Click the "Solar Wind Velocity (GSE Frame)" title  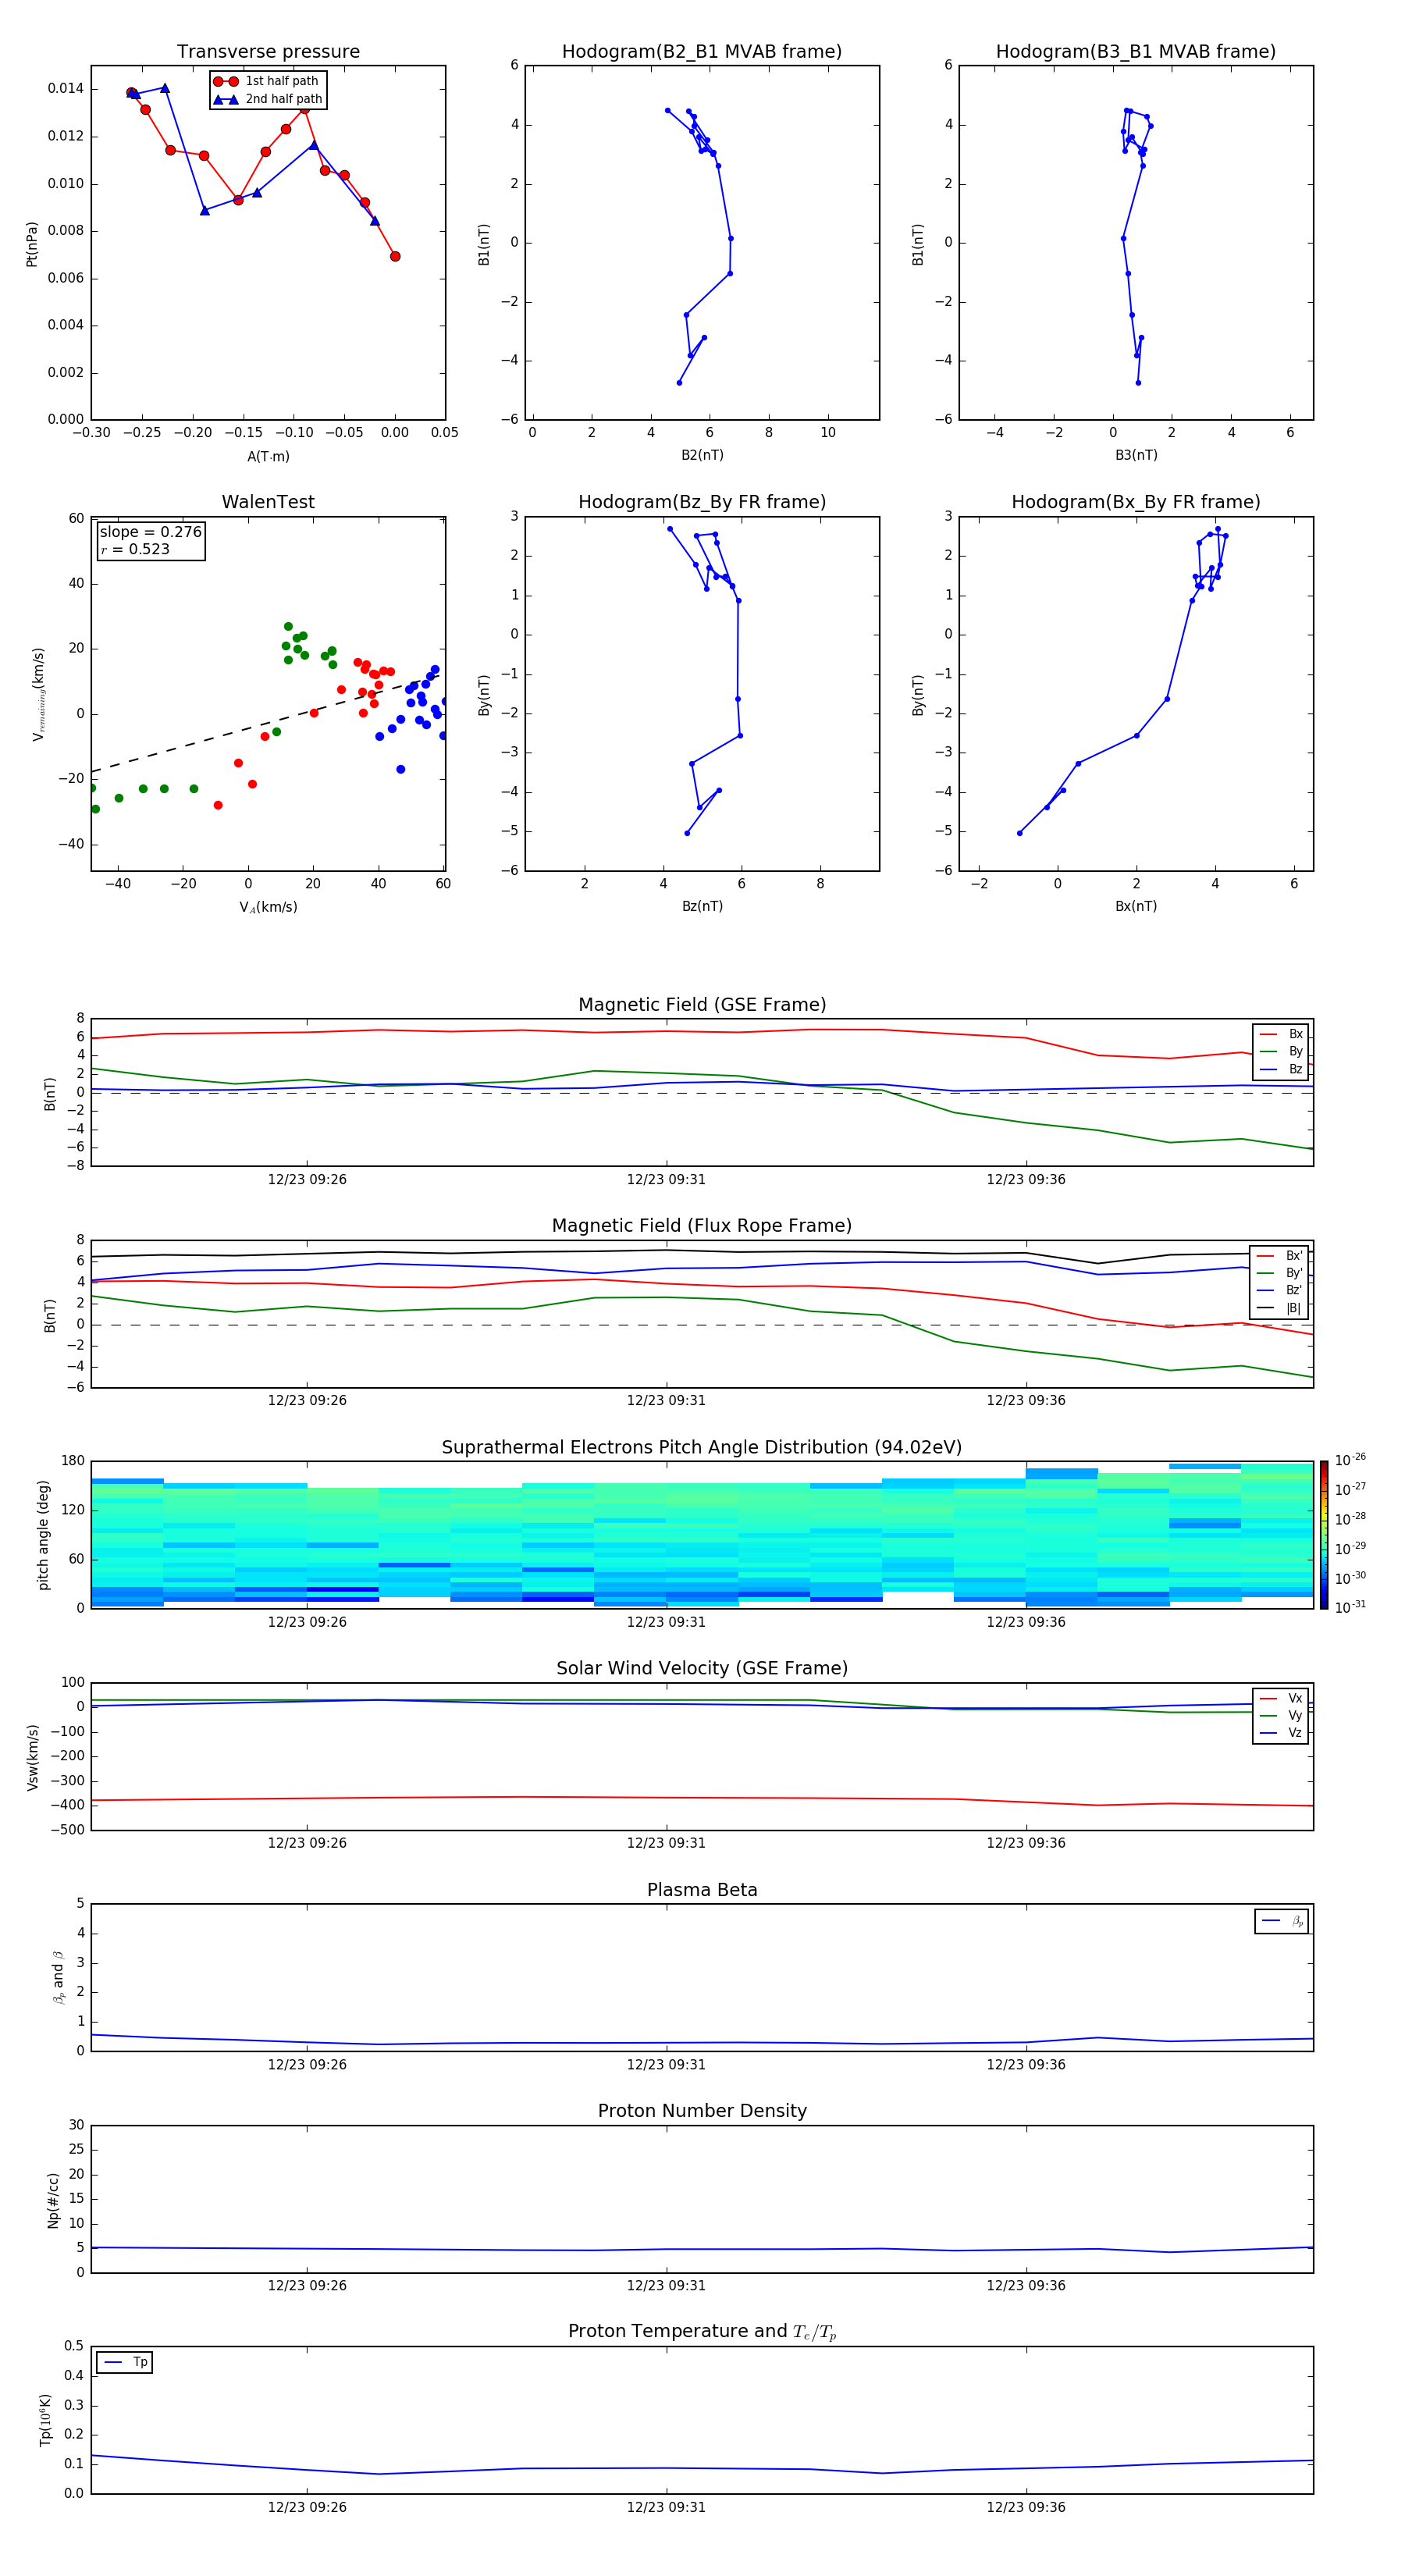coord(702,1669)
